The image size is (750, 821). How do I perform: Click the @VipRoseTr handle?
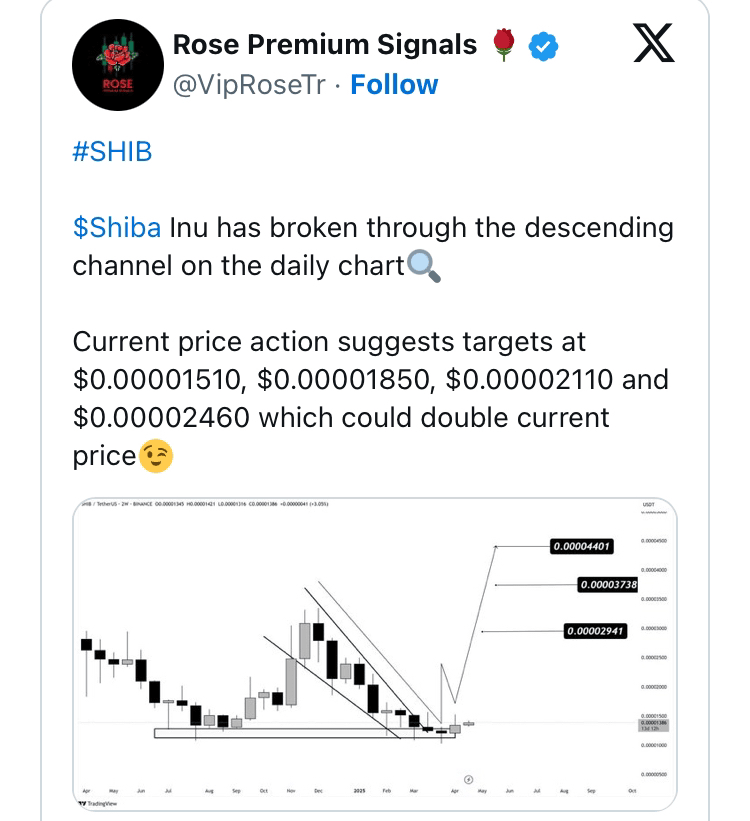click(x=250, y=85)
